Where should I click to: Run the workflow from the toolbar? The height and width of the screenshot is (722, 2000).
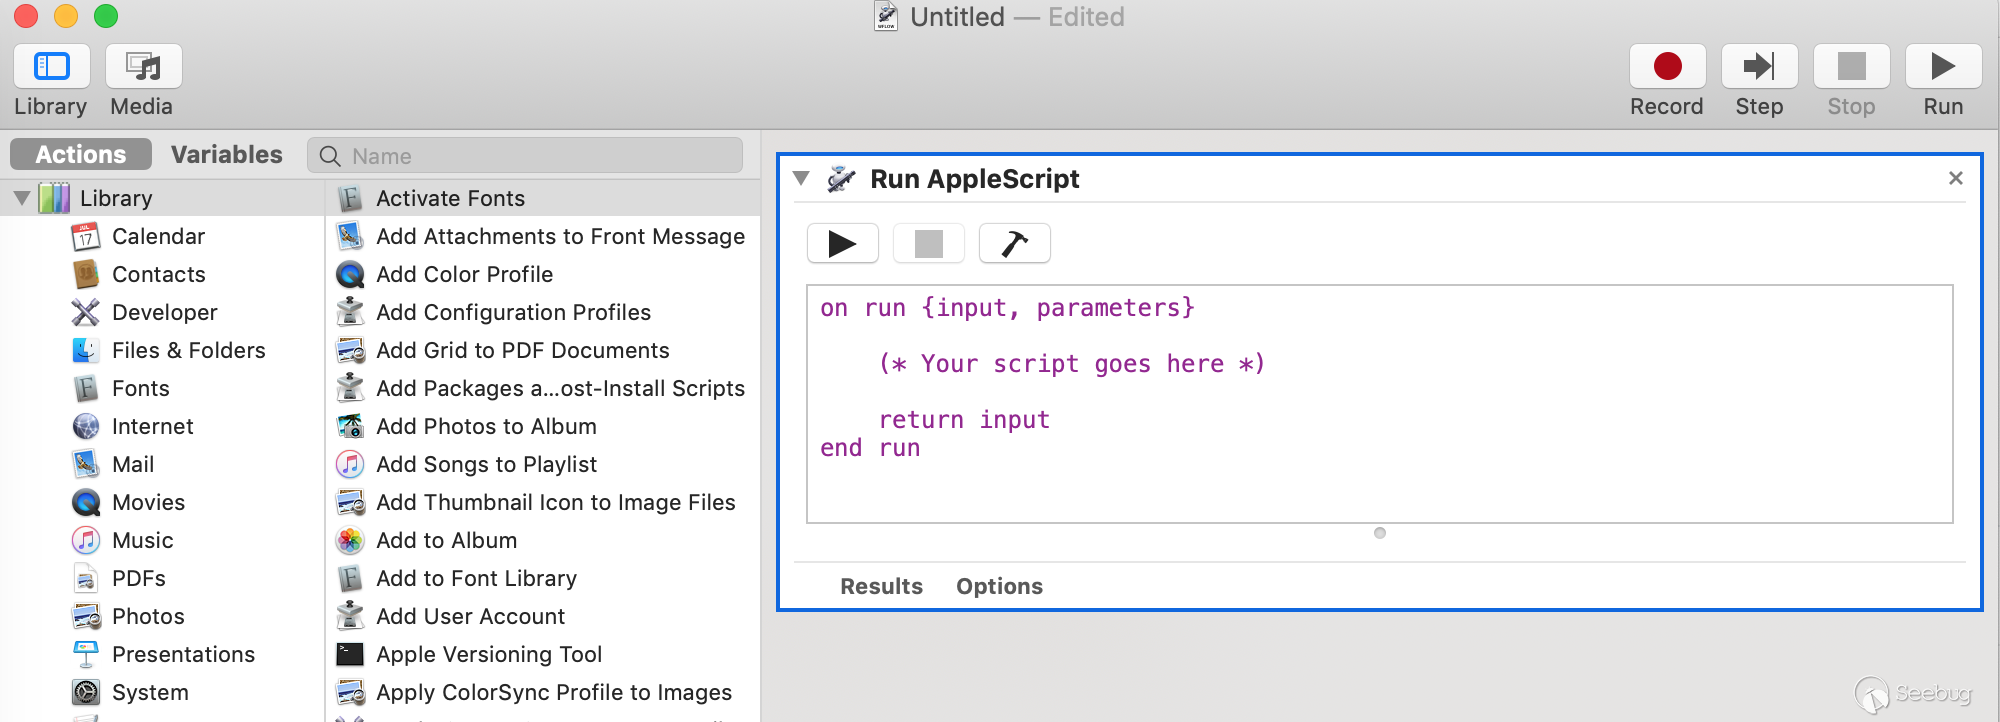1943,67
